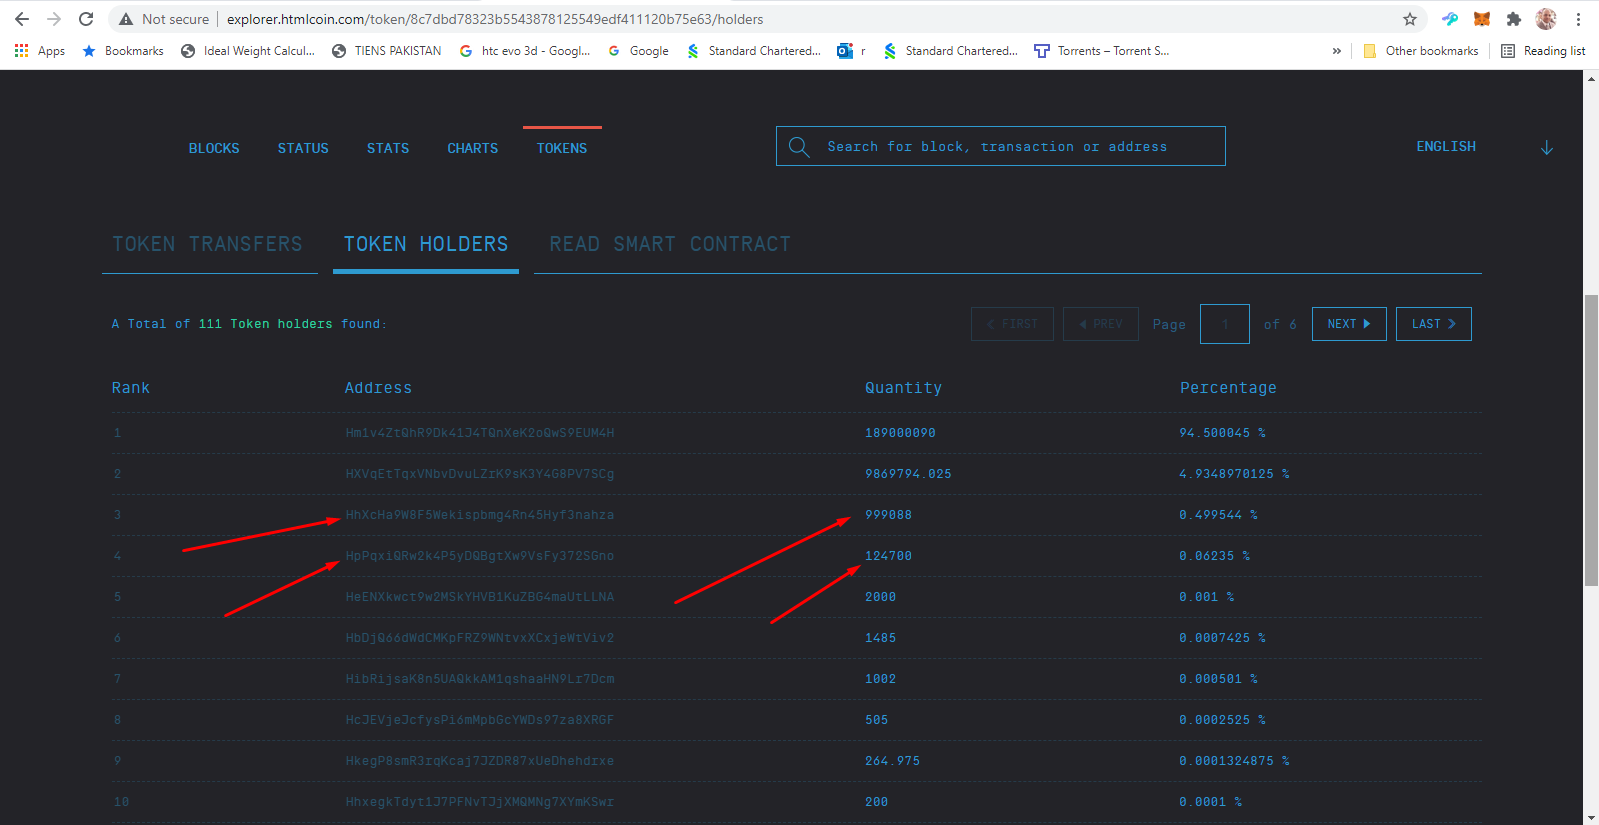
Task: Open address HkegP8smR3rqKcaj7JZDR87xUeDhehdrxe
Action: pyautogui.click(x=480, y=761)
